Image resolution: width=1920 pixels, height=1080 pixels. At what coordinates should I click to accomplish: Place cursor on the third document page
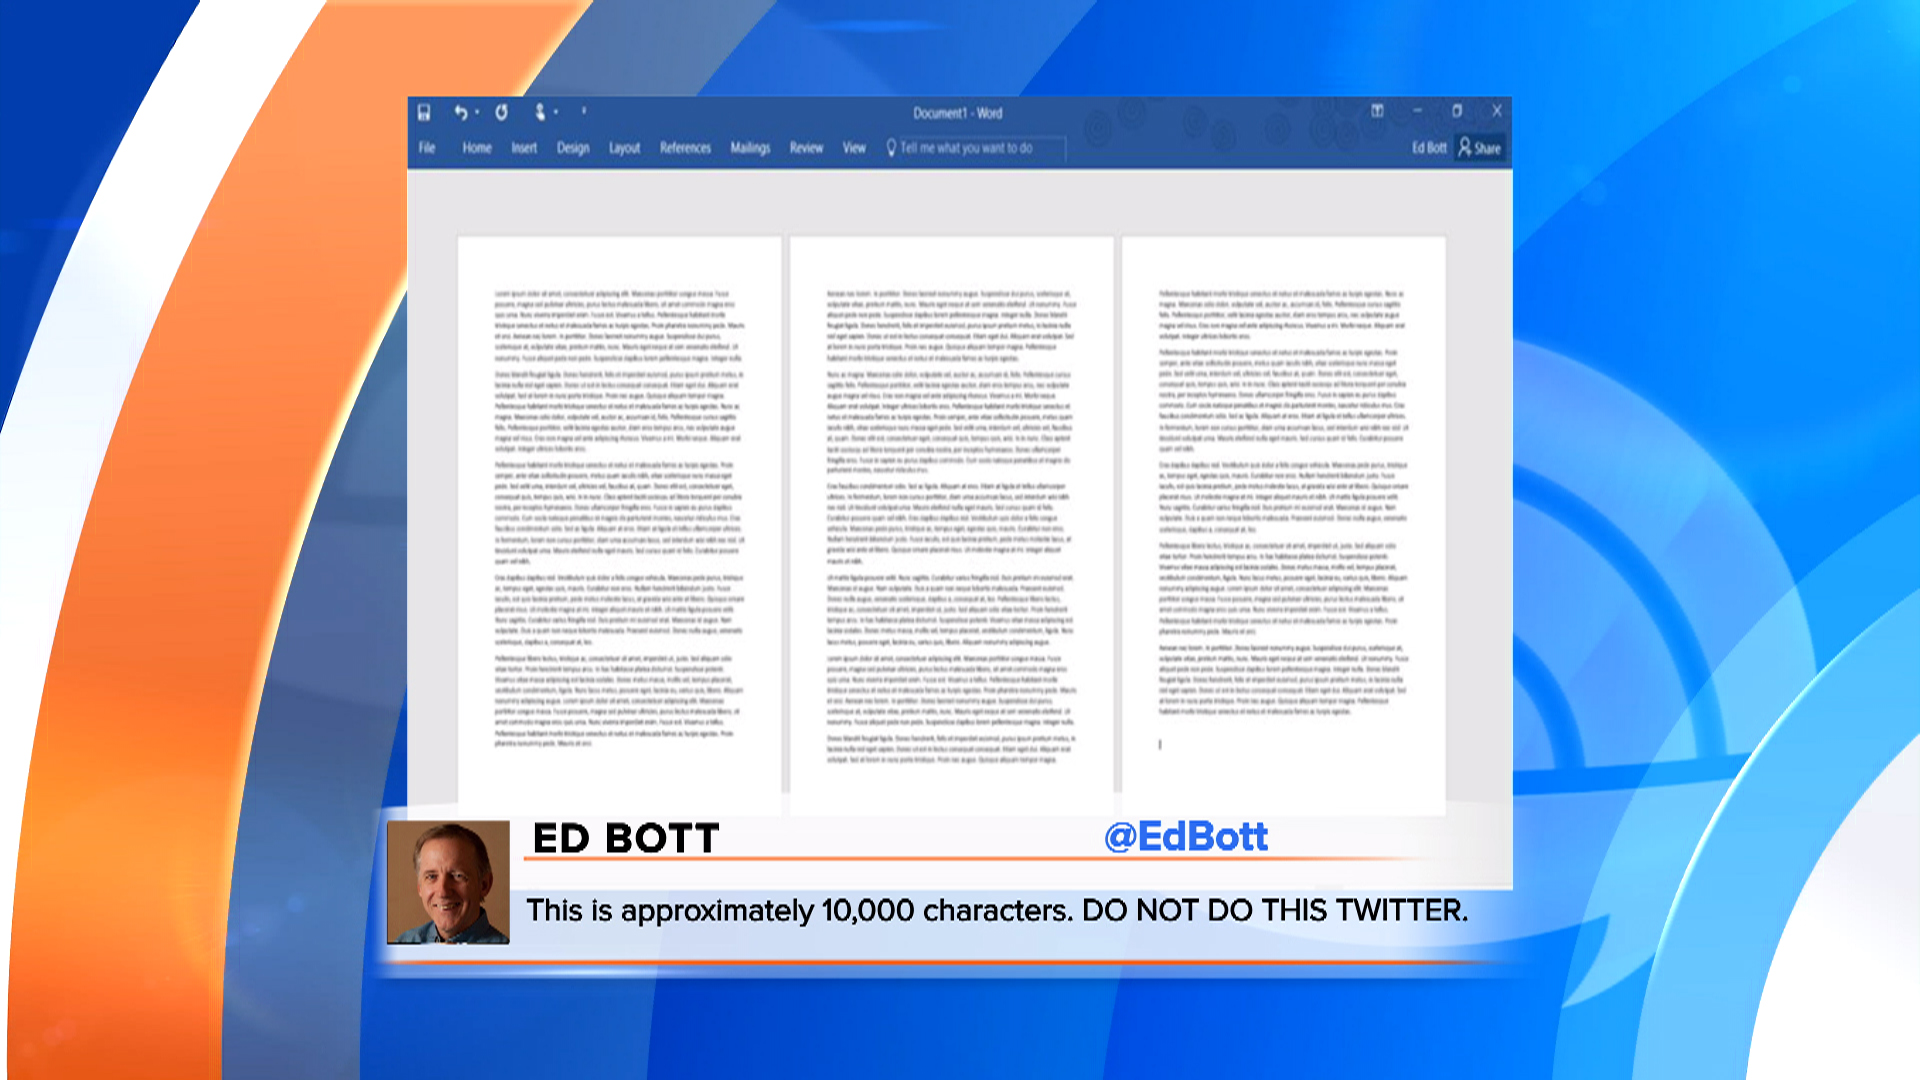(1283, 500)
